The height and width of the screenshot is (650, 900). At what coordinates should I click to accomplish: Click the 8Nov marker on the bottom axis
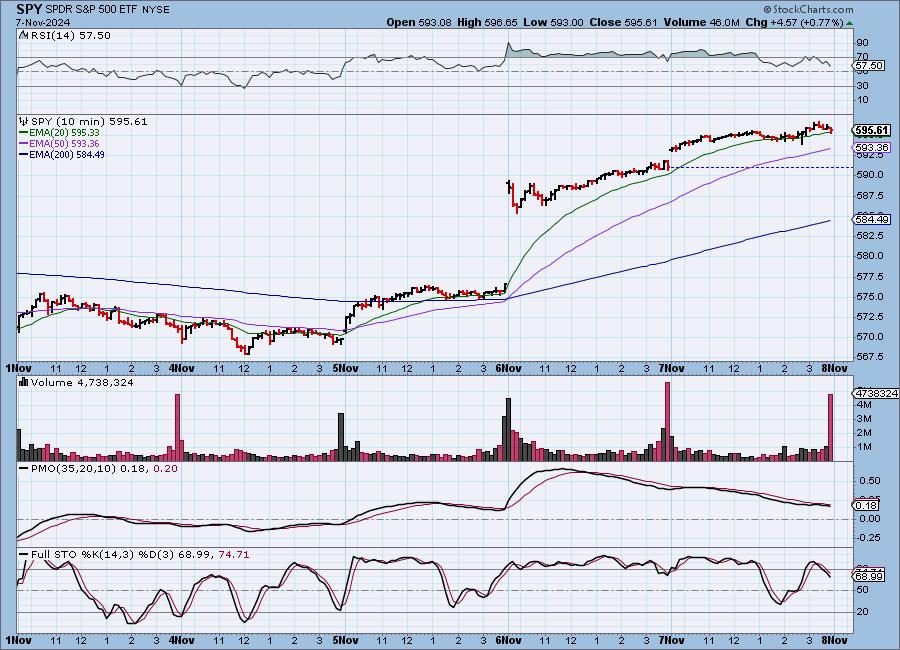(835, 640)
